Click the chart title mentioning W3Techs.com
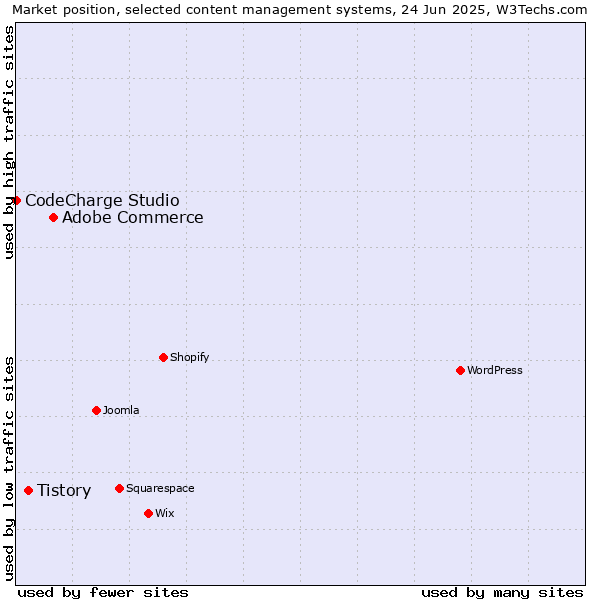Image resolution: width=600 pixels, height=600 pixels. 300,10
